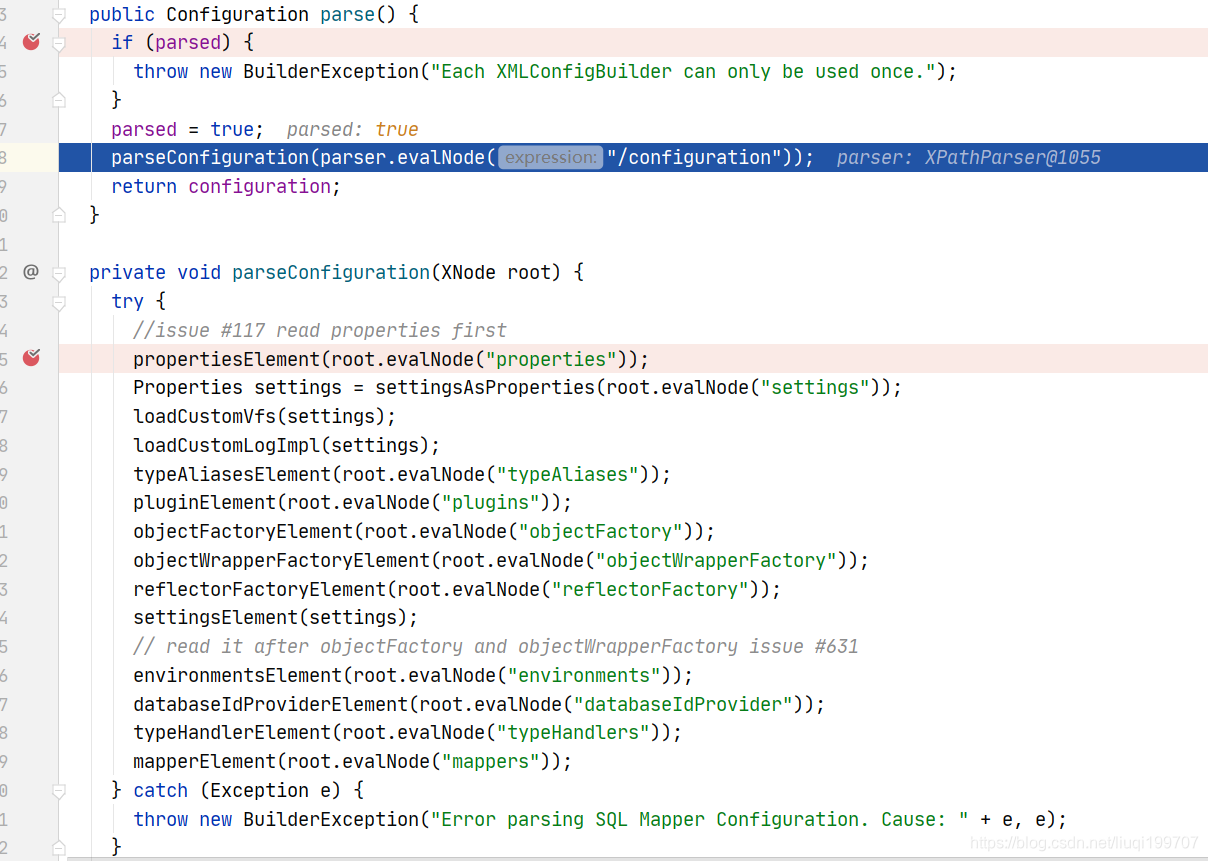This screenshot has height=861, width=1208.
Task: Collapse the parse() method fold marker
Action: tap(58, 15)
